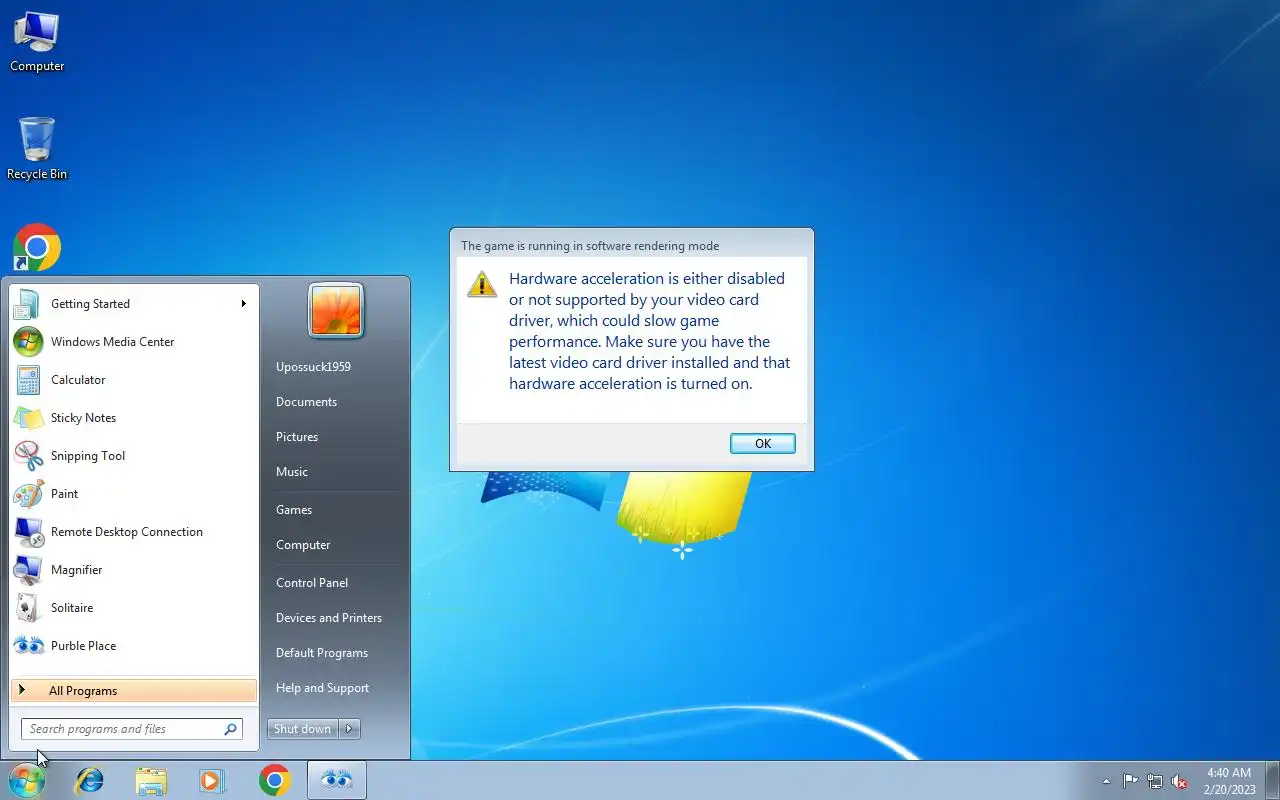Screen dimensions: 1280x800
Task: Click the Solitaire cards icon
Action: coord(28,608)
